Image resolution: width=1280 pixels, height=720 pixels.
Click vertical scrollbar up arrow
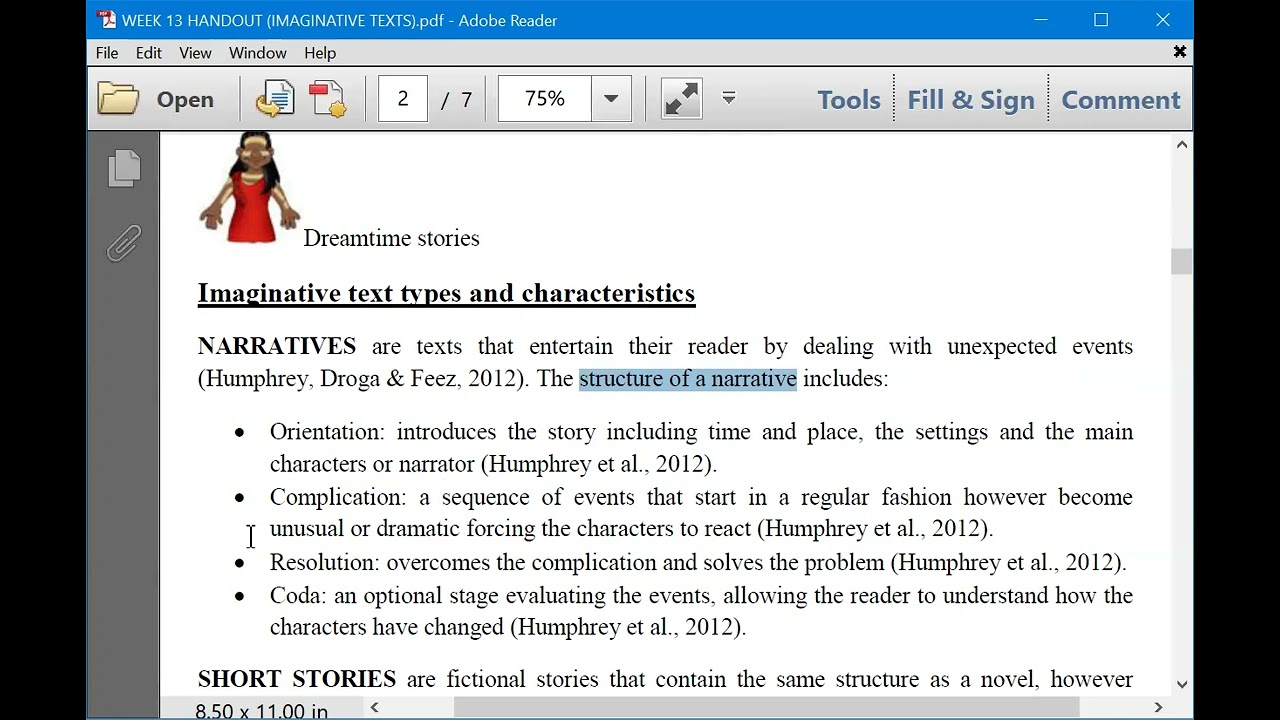pos(1182,145)
